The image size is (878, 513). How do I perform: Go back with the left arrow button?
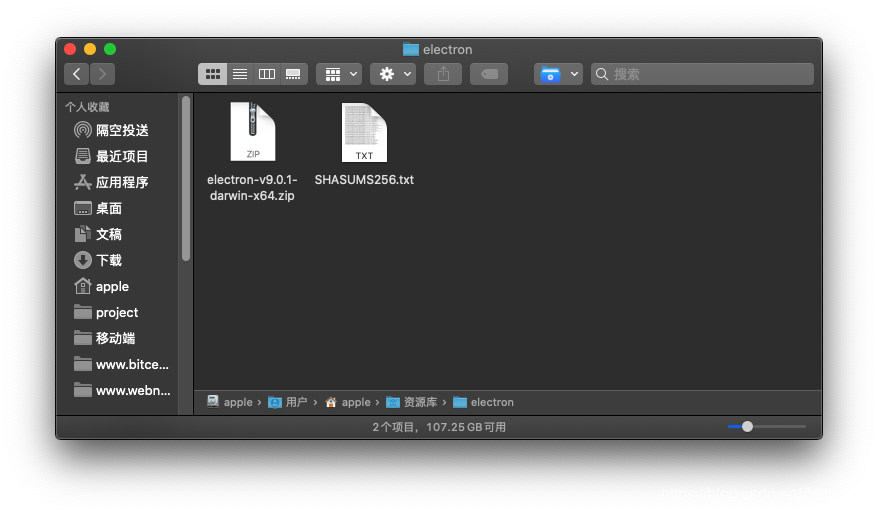pos(77,74)
